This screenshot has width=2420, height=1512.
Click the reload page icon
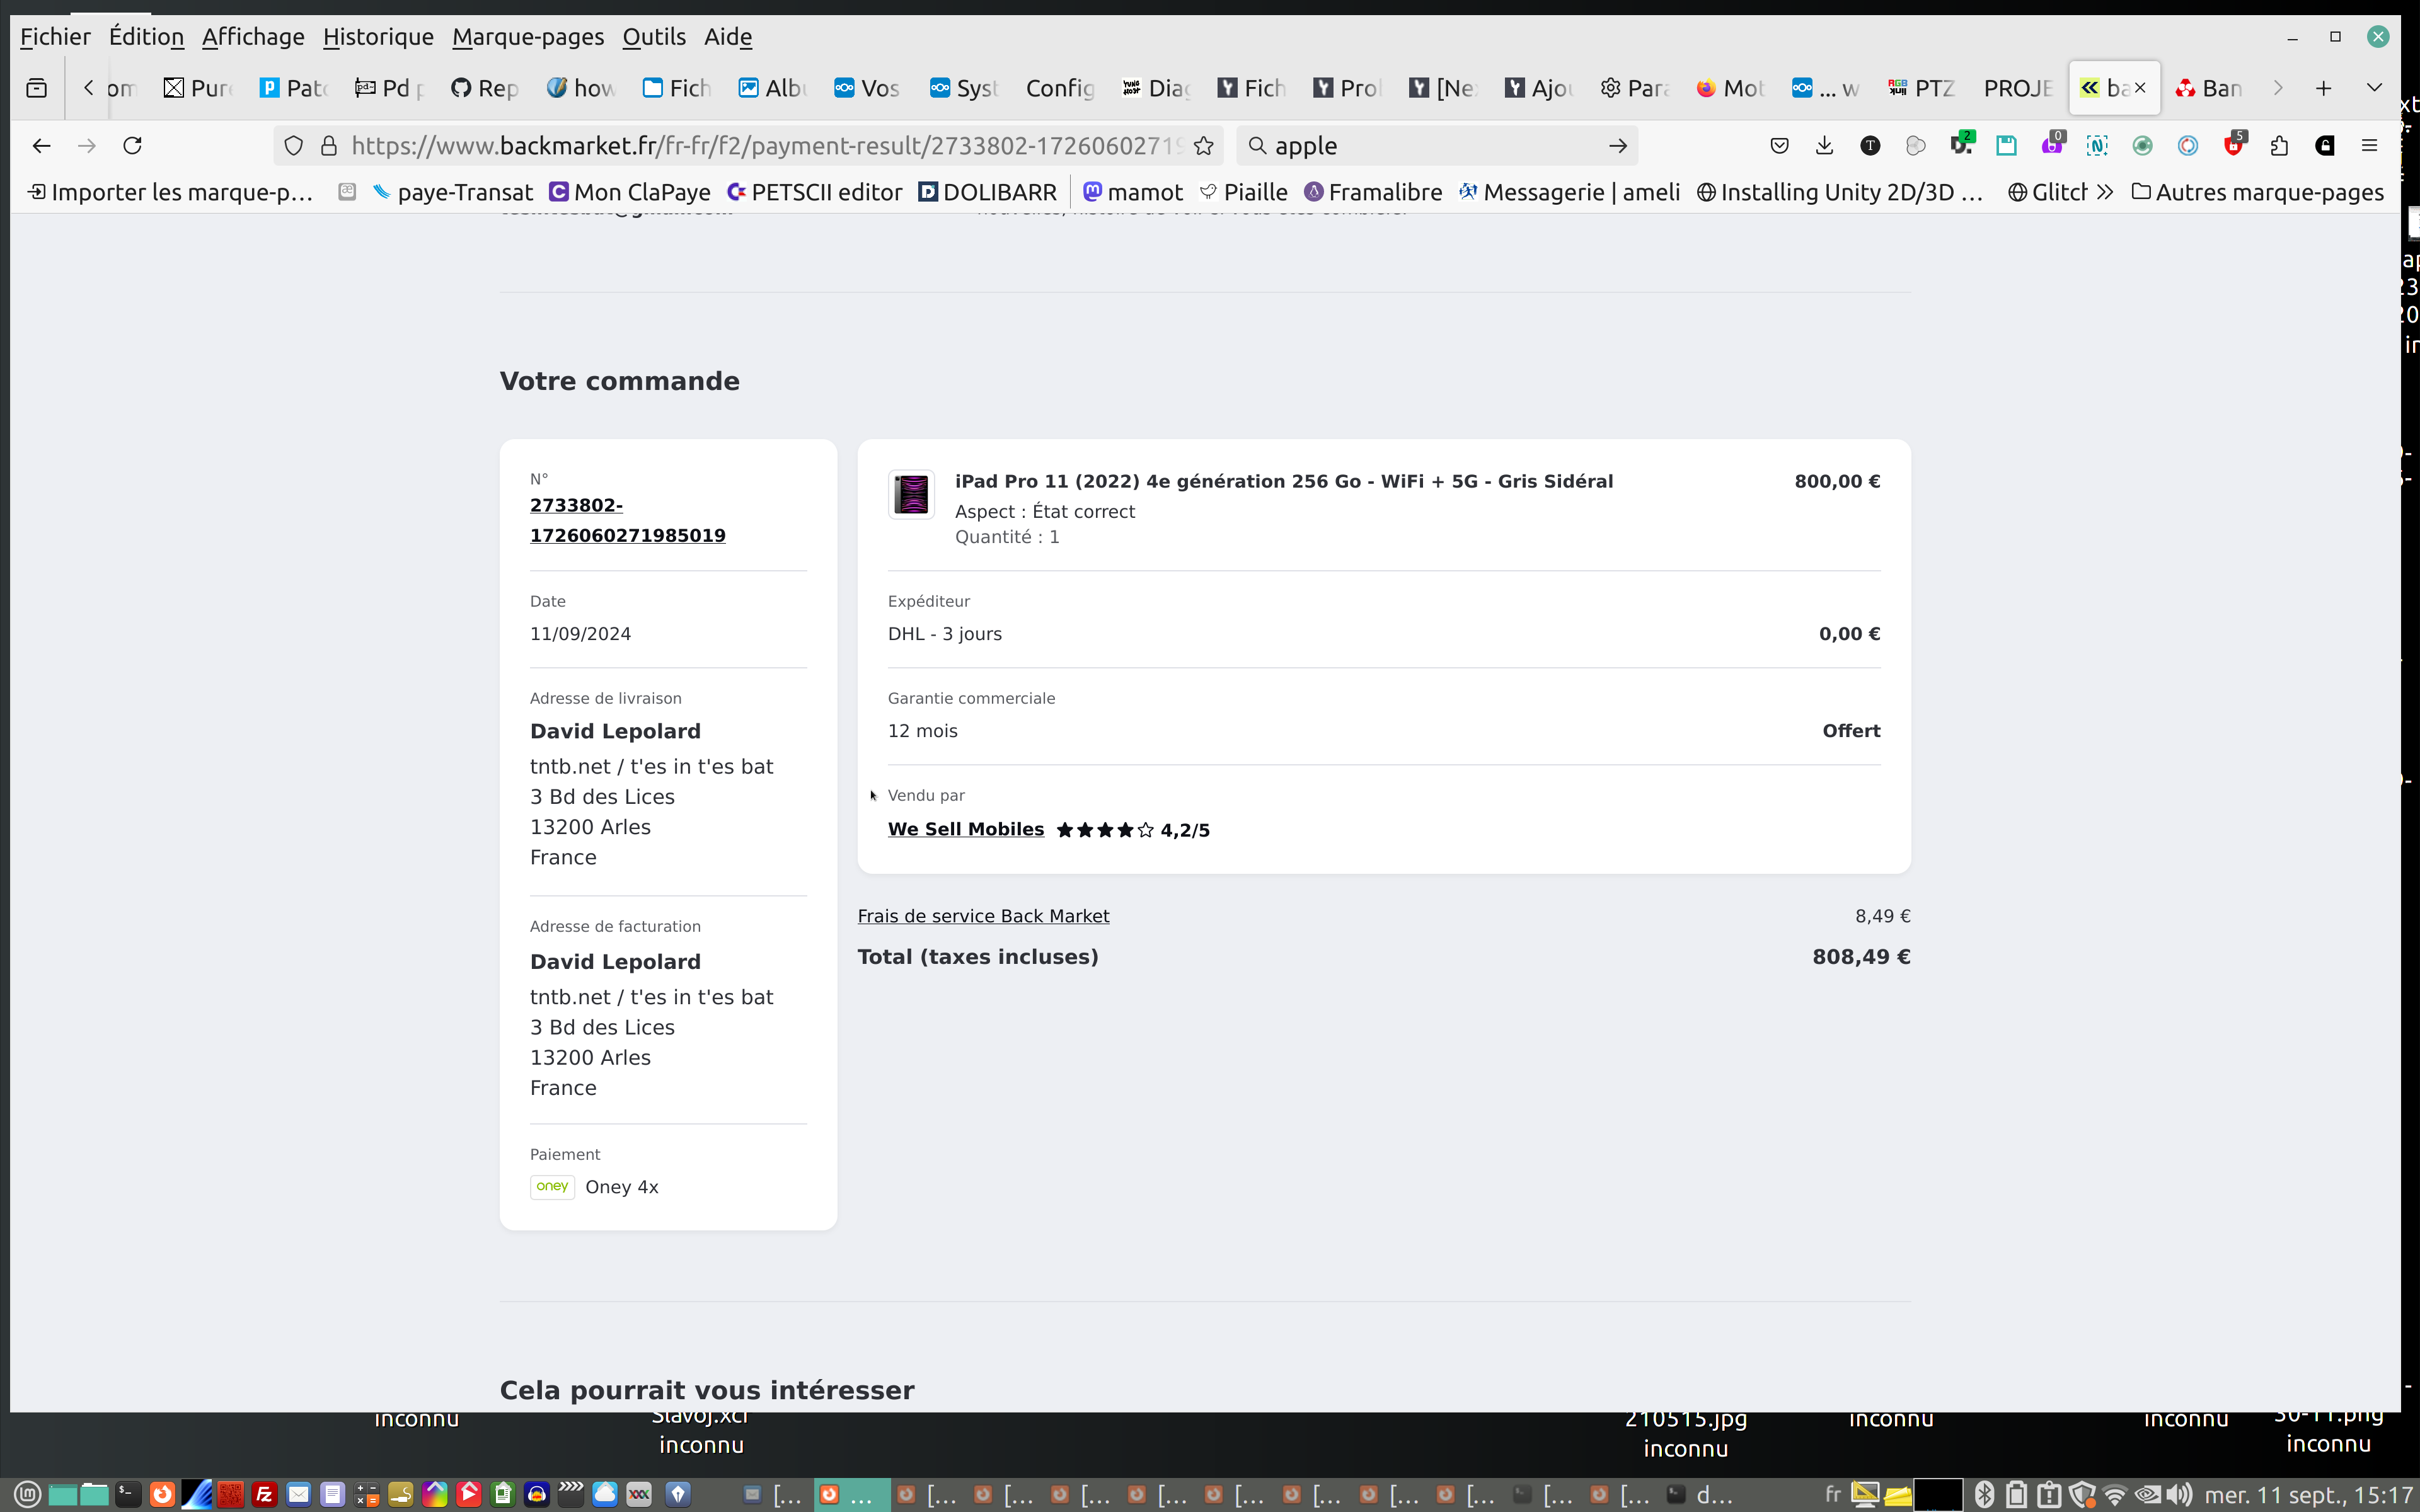[x=132, y=146]
